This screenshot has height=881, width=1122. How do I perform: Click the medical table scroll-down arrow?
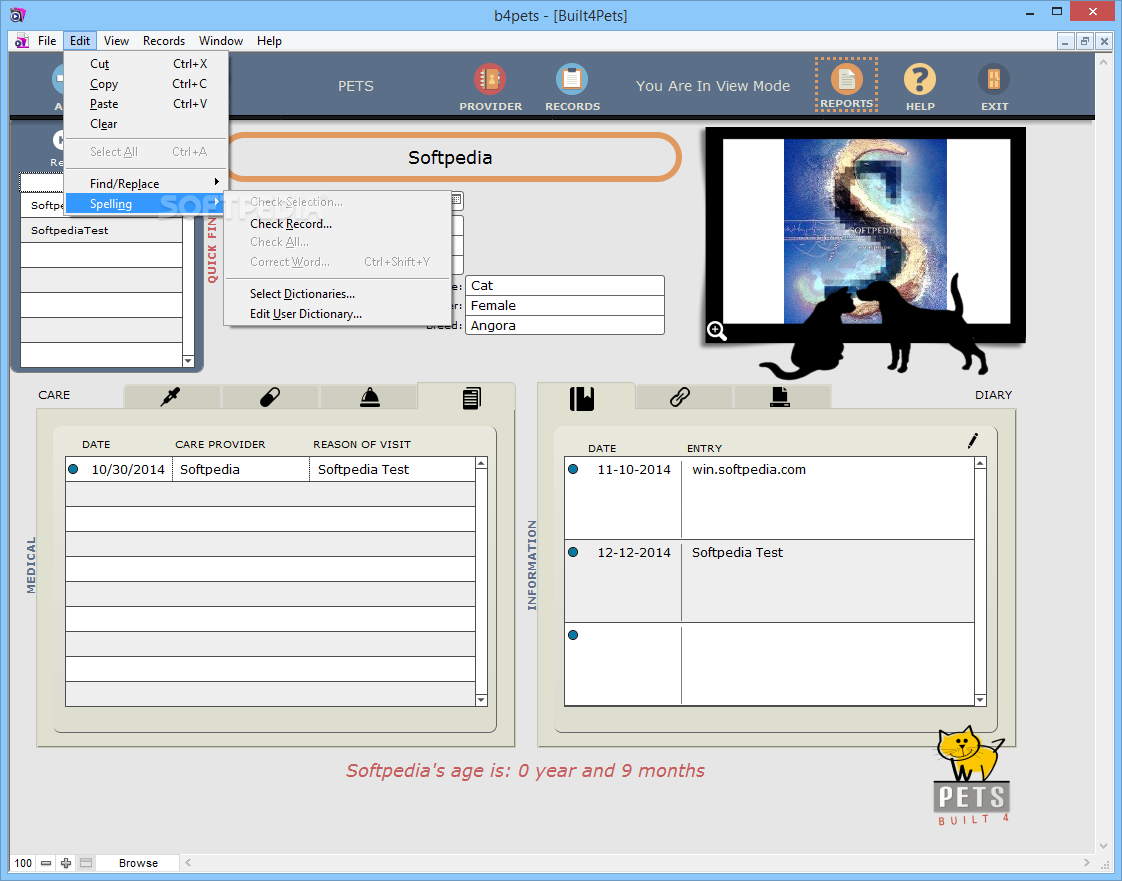coord(482,700)
